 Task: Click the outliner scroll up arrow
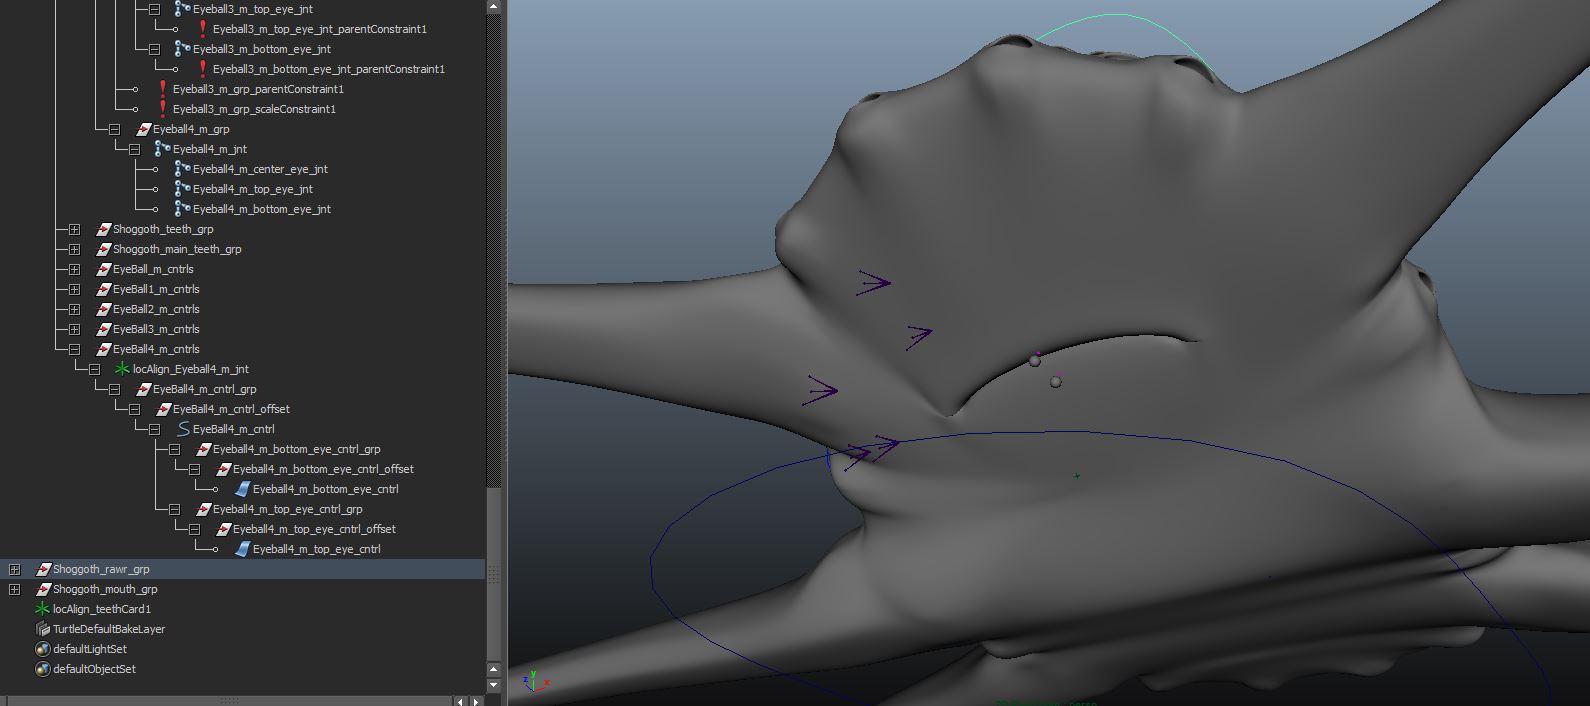(x=493, y=7)
